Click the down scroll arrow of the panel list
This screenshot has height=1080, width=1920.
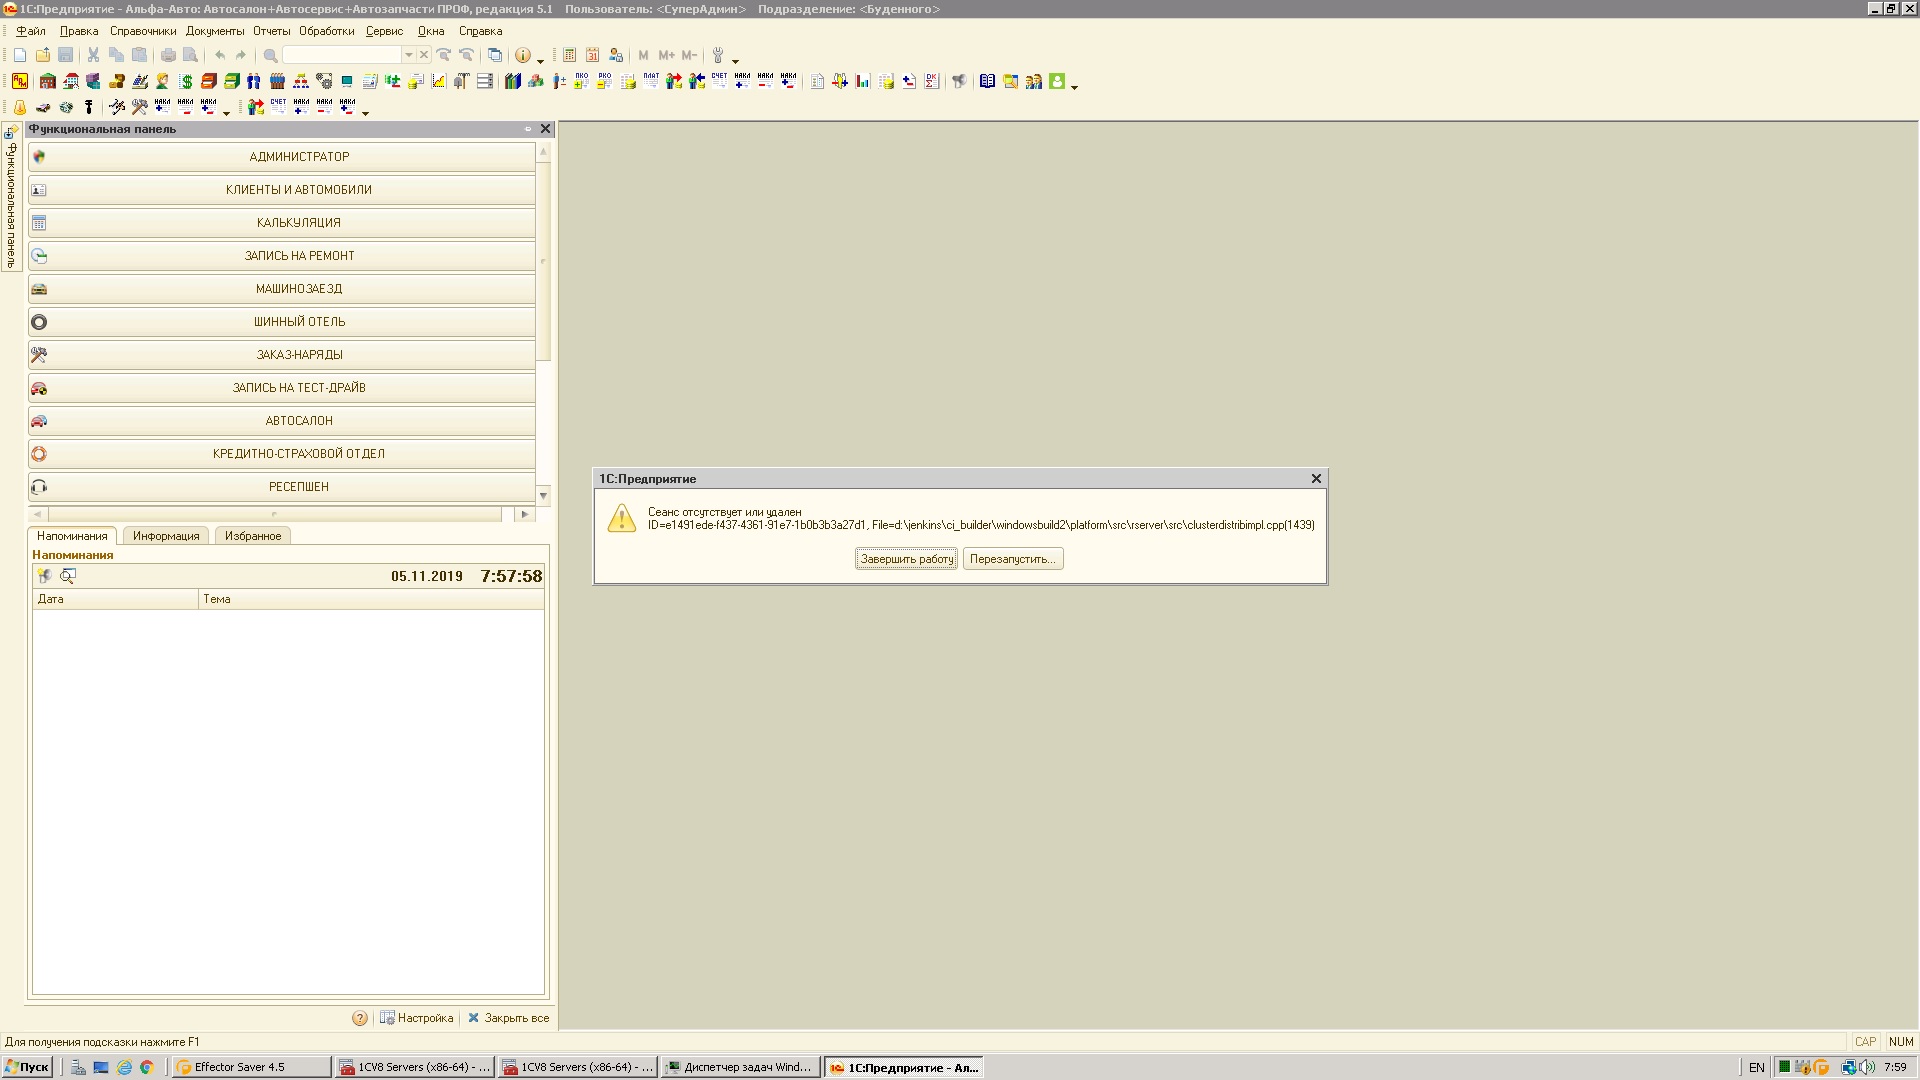(543, 495)
